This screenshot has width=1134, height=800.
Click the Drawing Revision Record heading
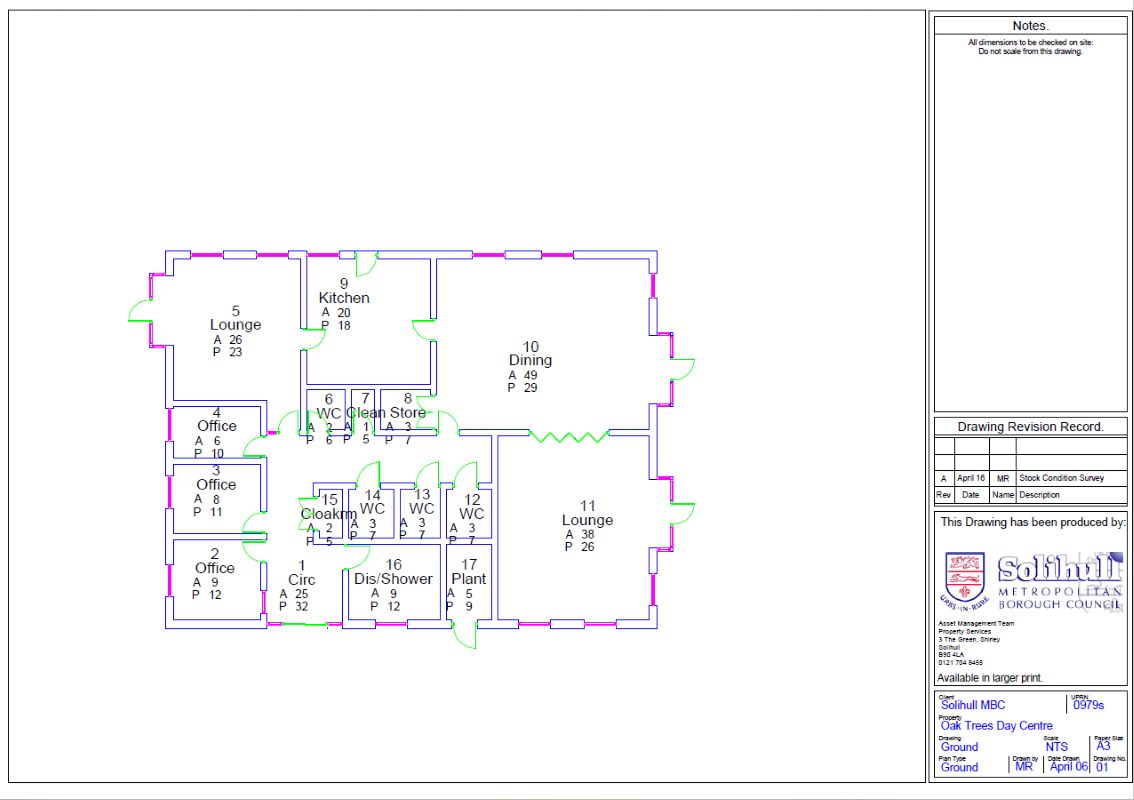pyautogui.click(x=1030, y=427)
